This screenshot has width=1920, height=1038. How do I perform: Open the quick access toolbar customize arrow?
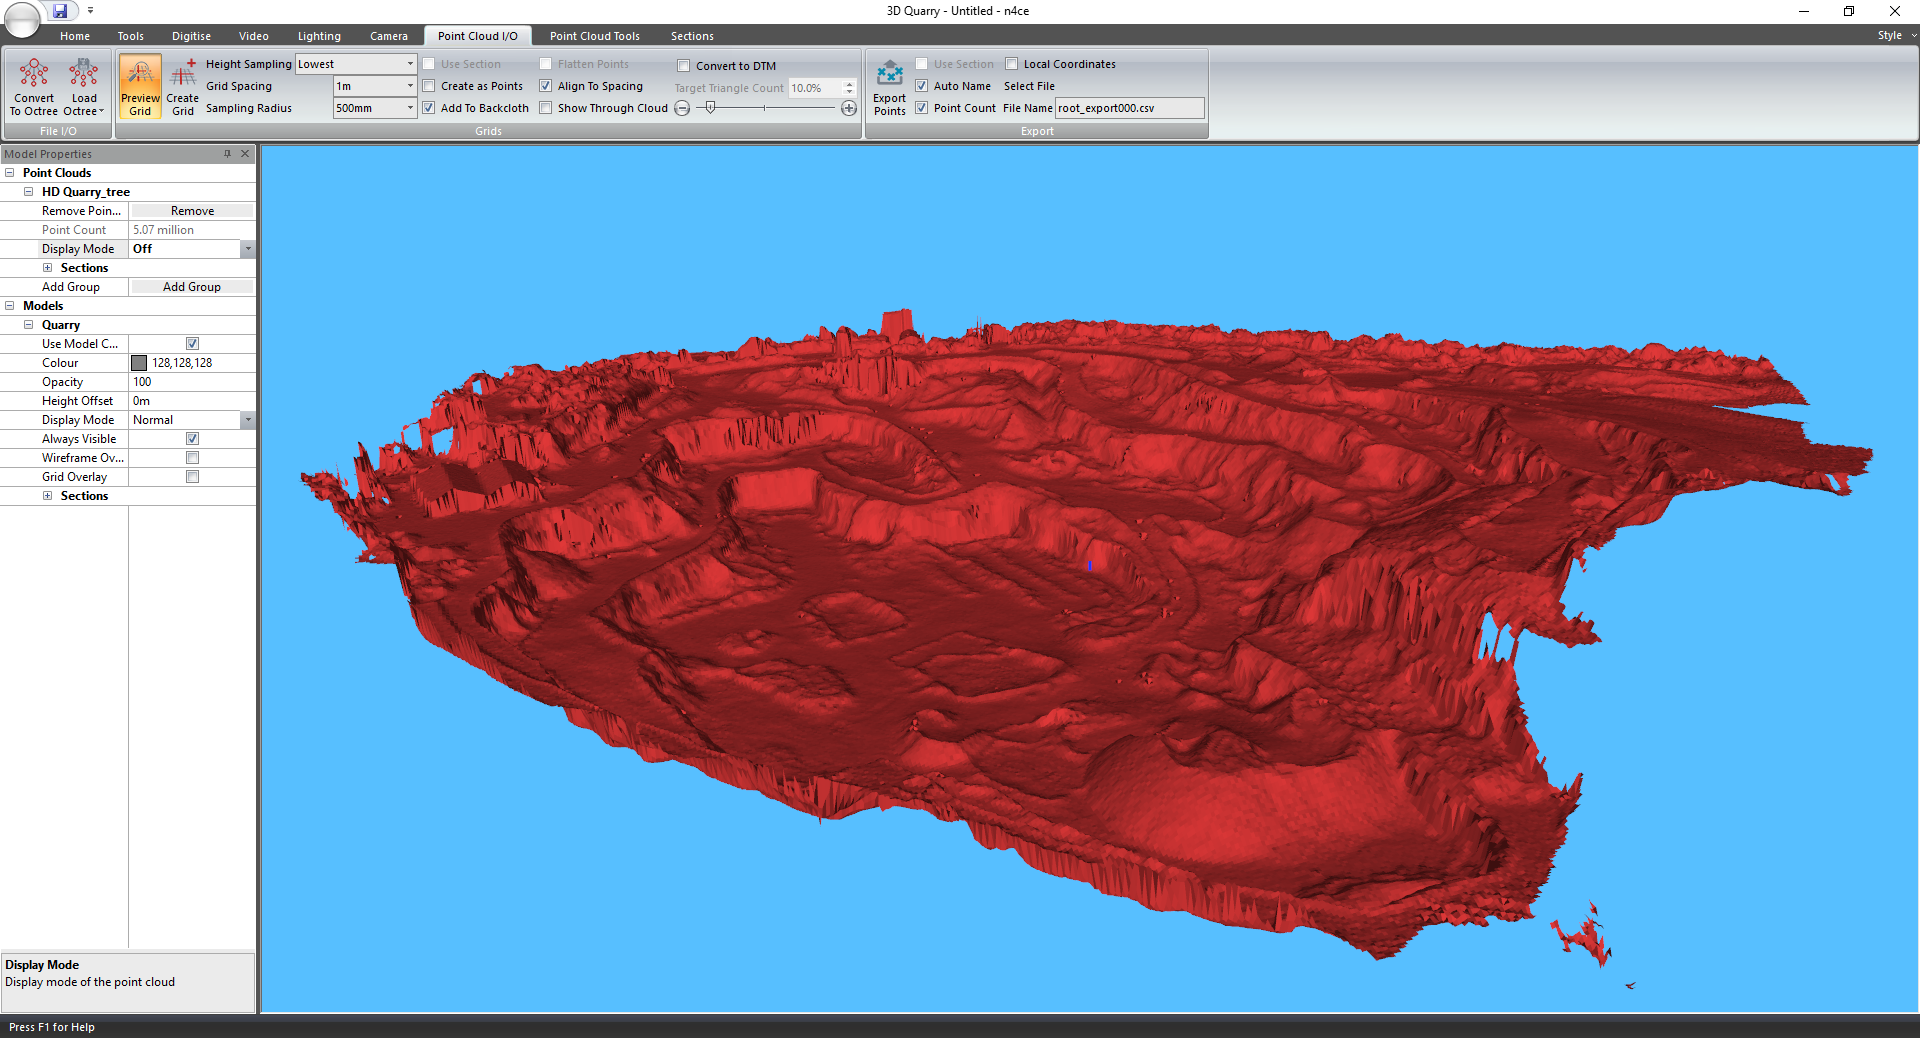click(90, 11)
